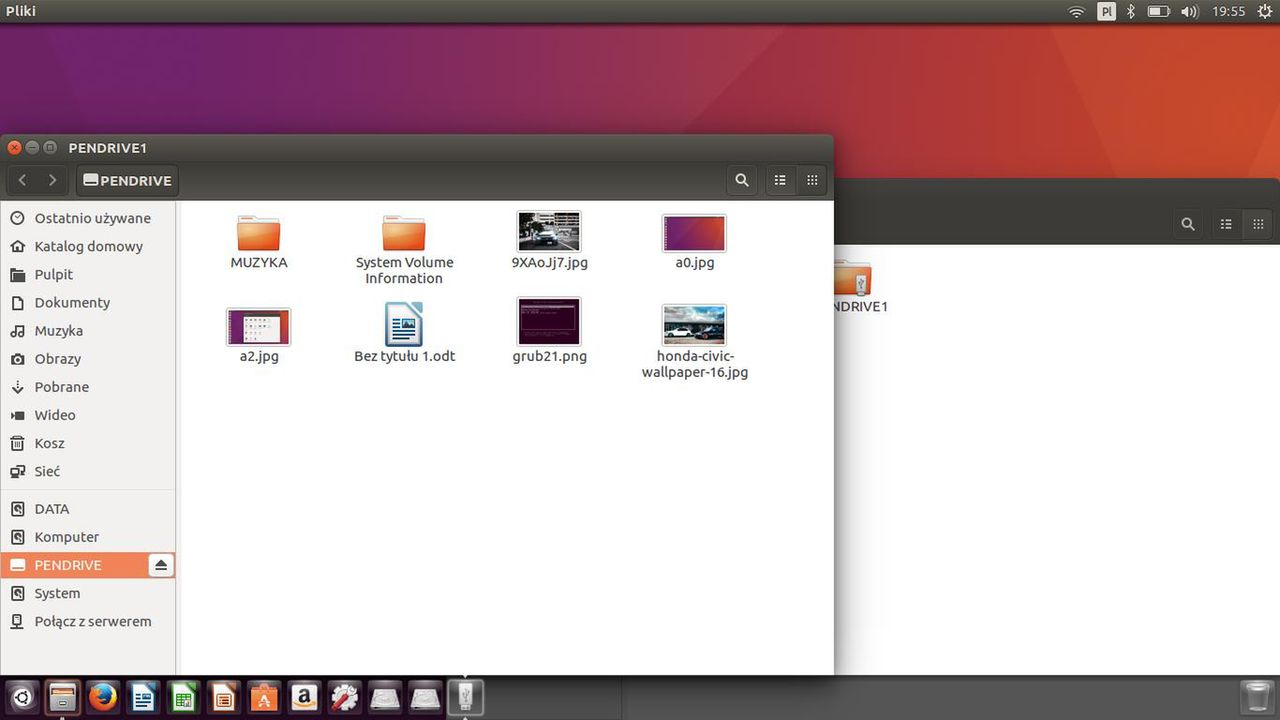Switch background Files window to grid view

pyautogui.click(x=1258, y=224)
